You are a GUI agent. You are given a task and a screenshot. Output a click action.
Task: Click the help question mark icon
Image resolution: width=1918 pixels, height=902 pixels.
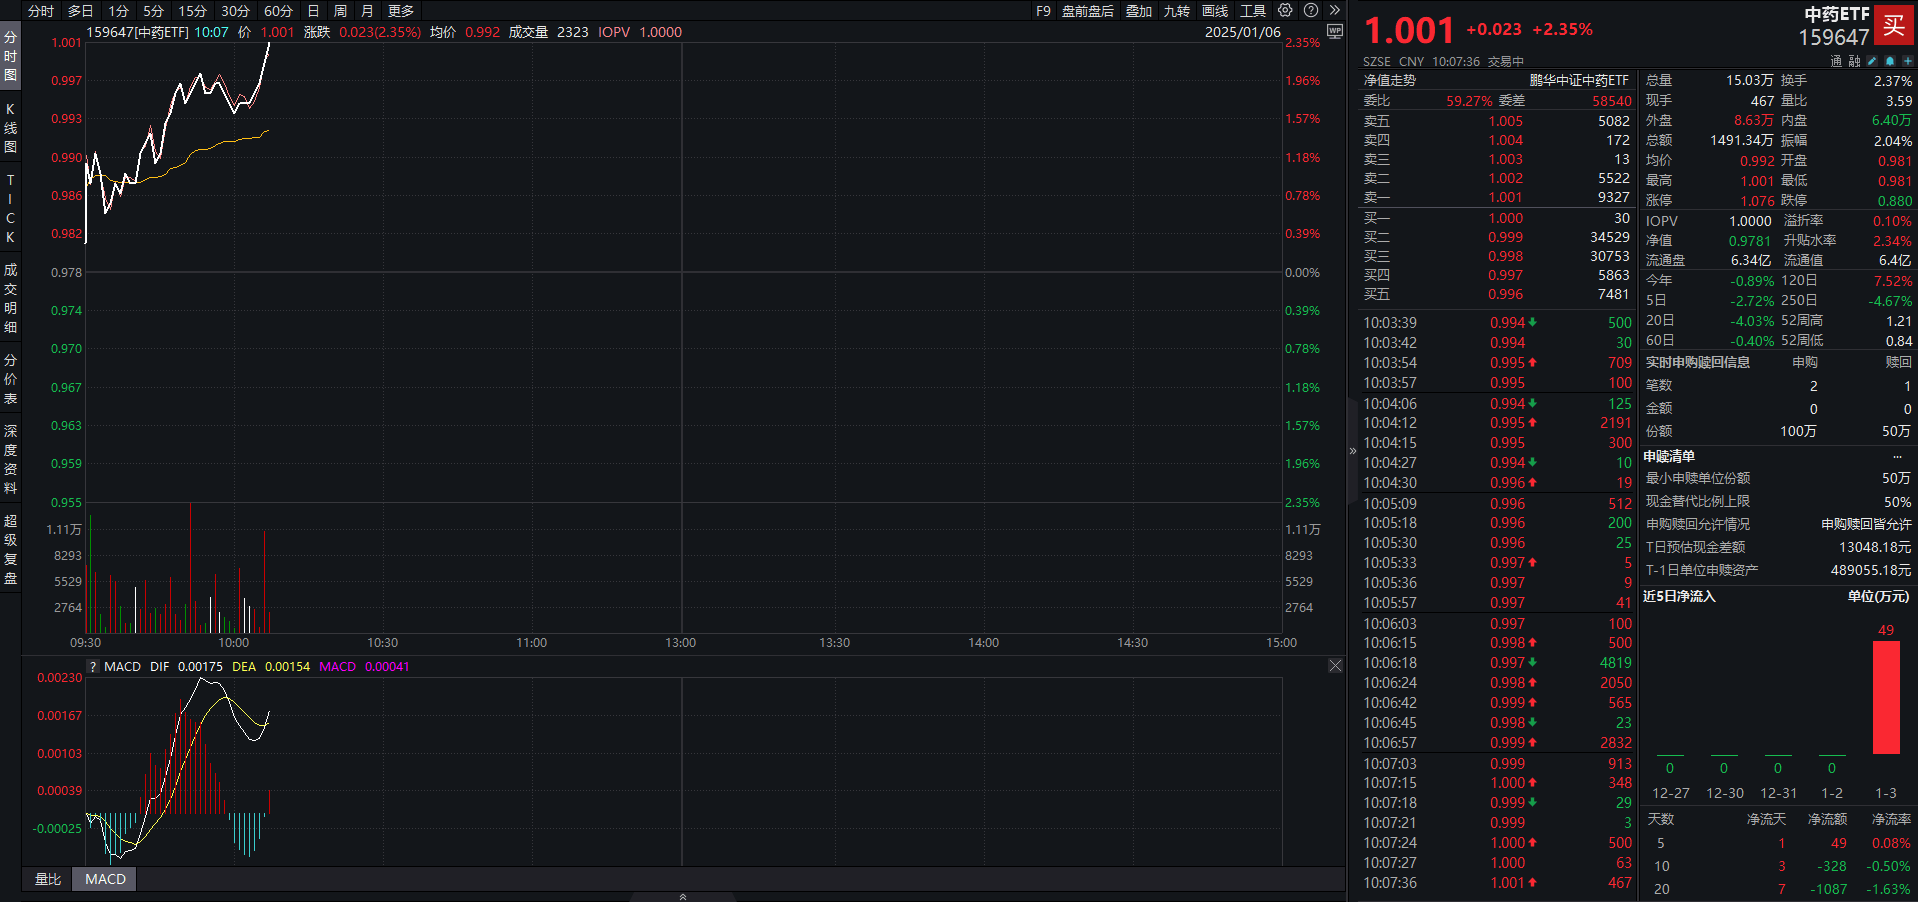1311,11
